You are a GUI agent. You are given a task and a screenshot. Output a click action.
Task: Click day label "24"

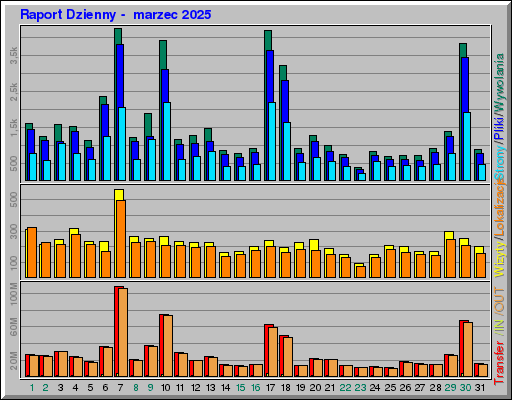click(375, 388)
